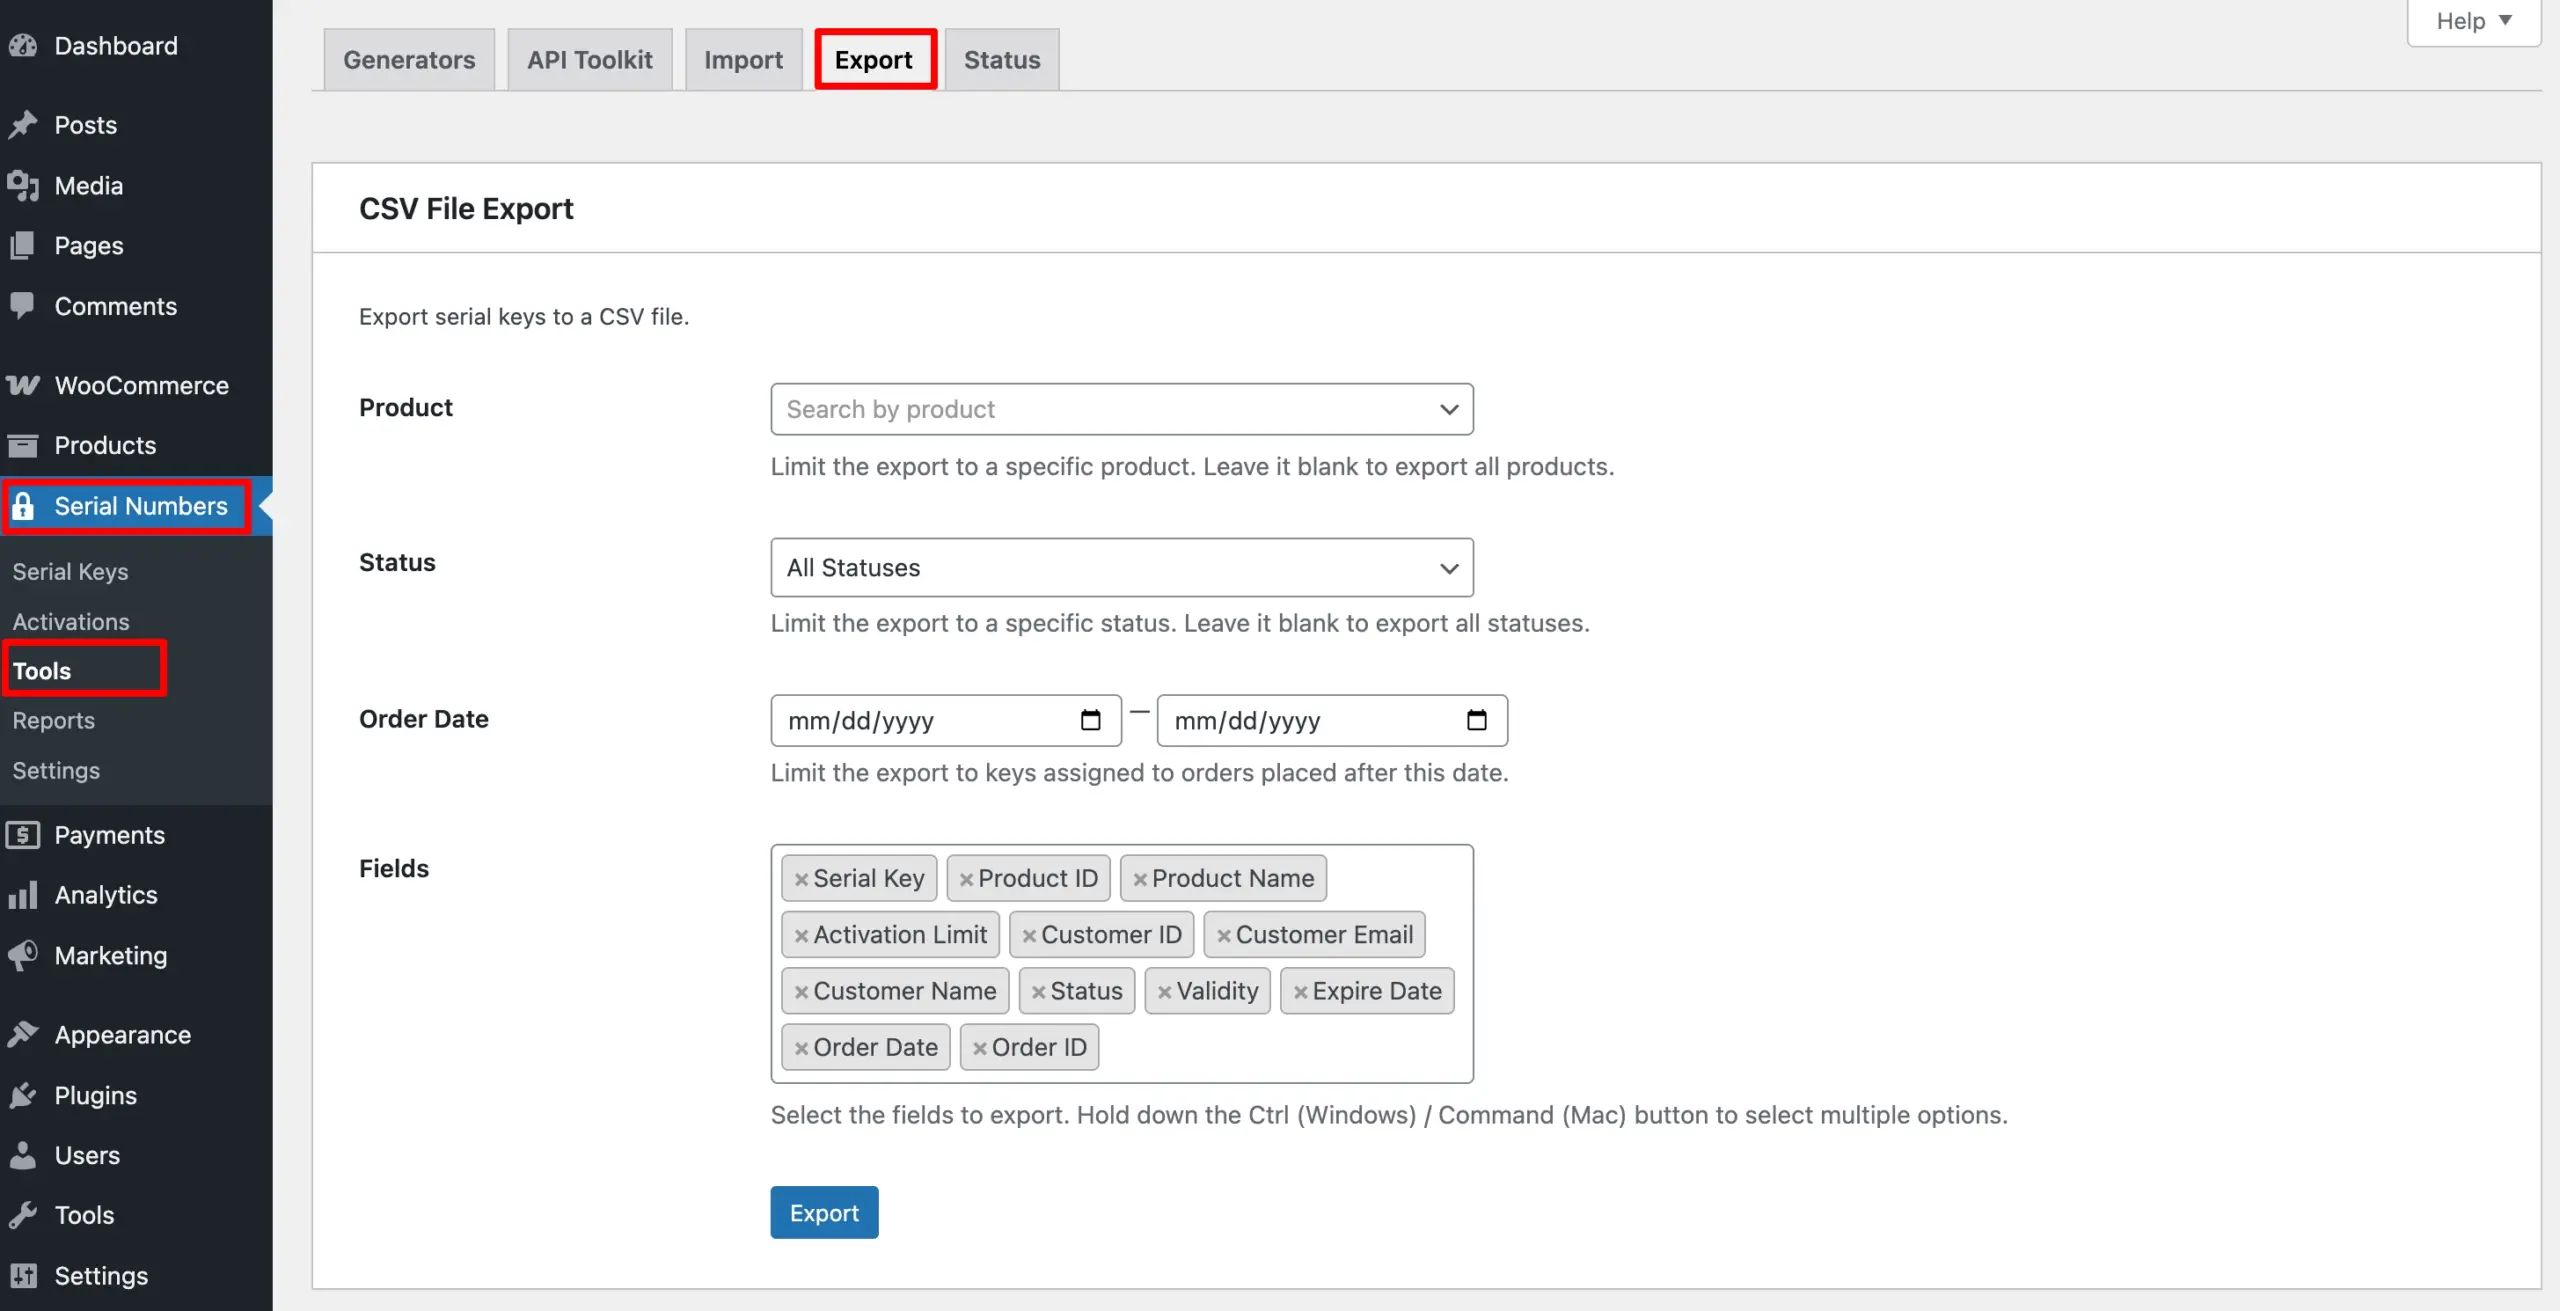This screenshot has height=1311, width=2560.
Task: Switch to the API Toolkit tab
Action: [x=590, y=60]
